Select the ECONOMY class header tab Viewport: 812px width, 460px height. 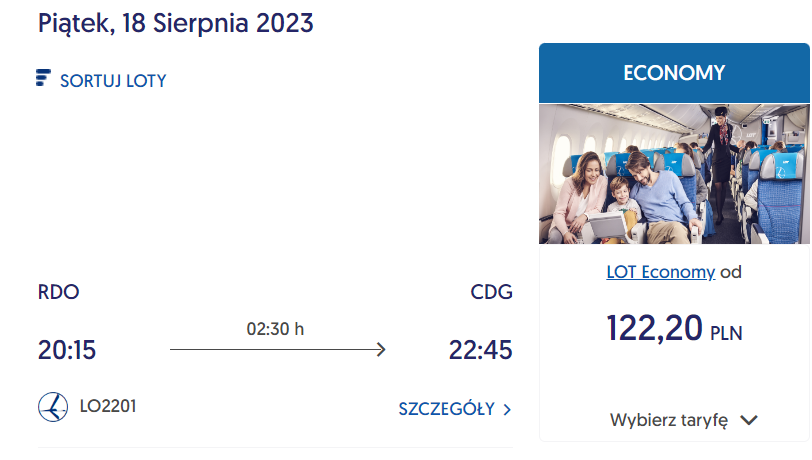click(674, 73)
